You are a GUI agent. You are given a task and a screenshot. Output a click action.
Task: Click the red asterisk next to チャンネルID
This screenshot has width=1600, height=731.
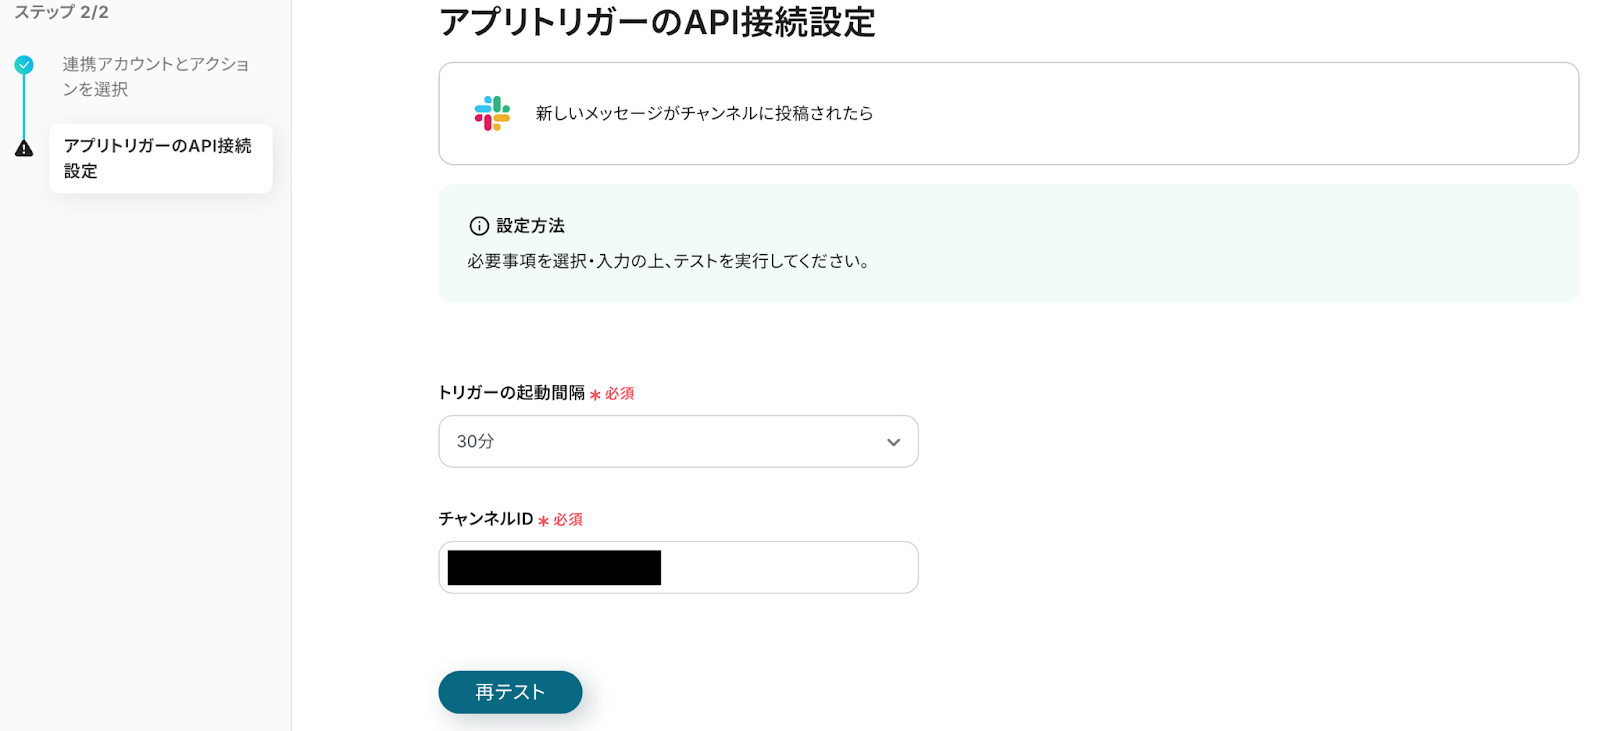point(543,521)
